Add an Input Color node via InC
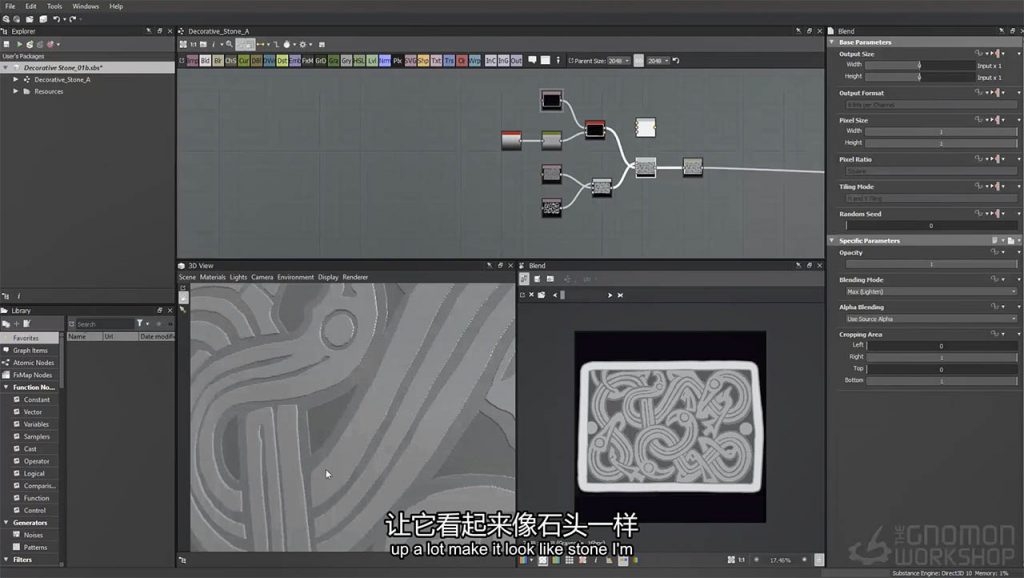The image size is (1024, 578). (x=490, y=61)
